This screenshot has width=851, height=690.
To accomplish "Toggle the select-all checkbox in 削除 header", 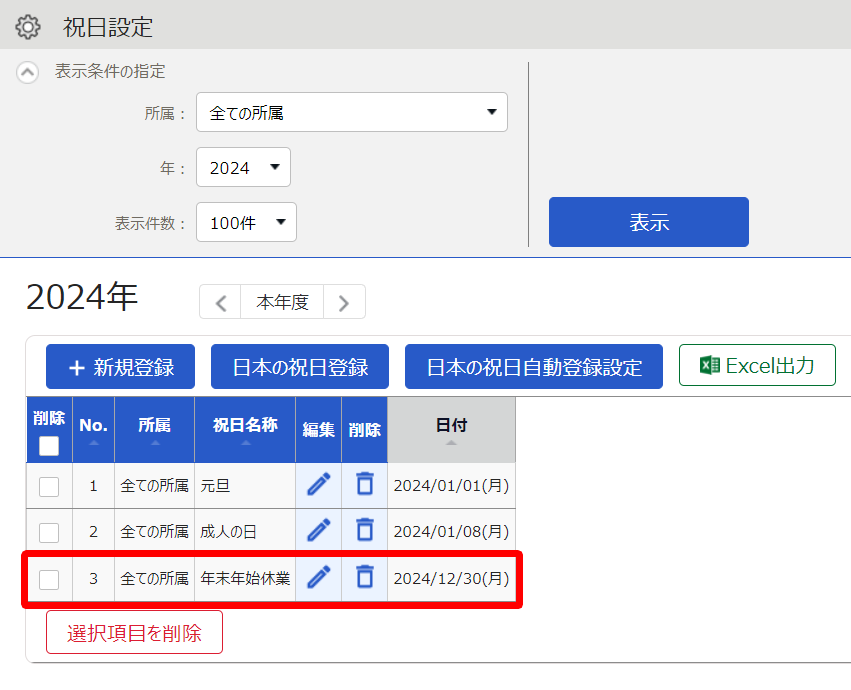I will (x=49, y=446).
